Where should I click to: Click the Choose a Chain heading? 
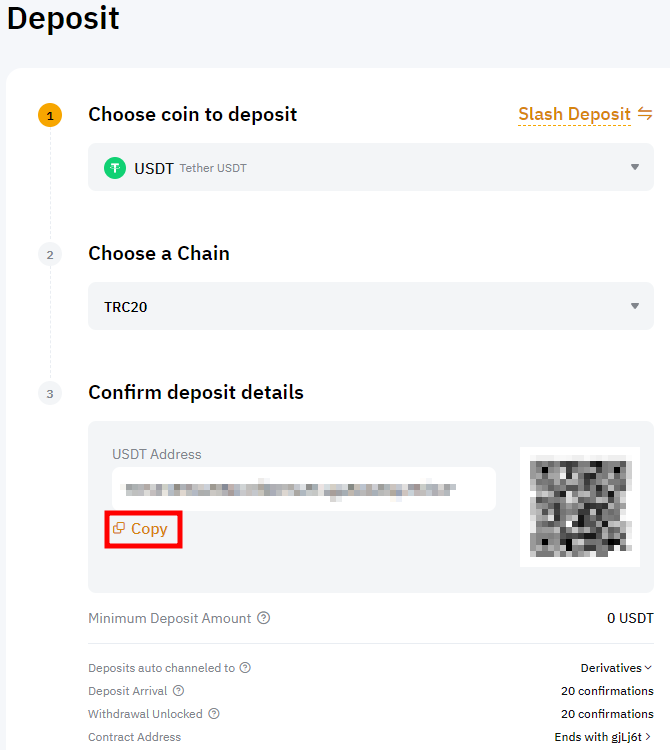159,254
